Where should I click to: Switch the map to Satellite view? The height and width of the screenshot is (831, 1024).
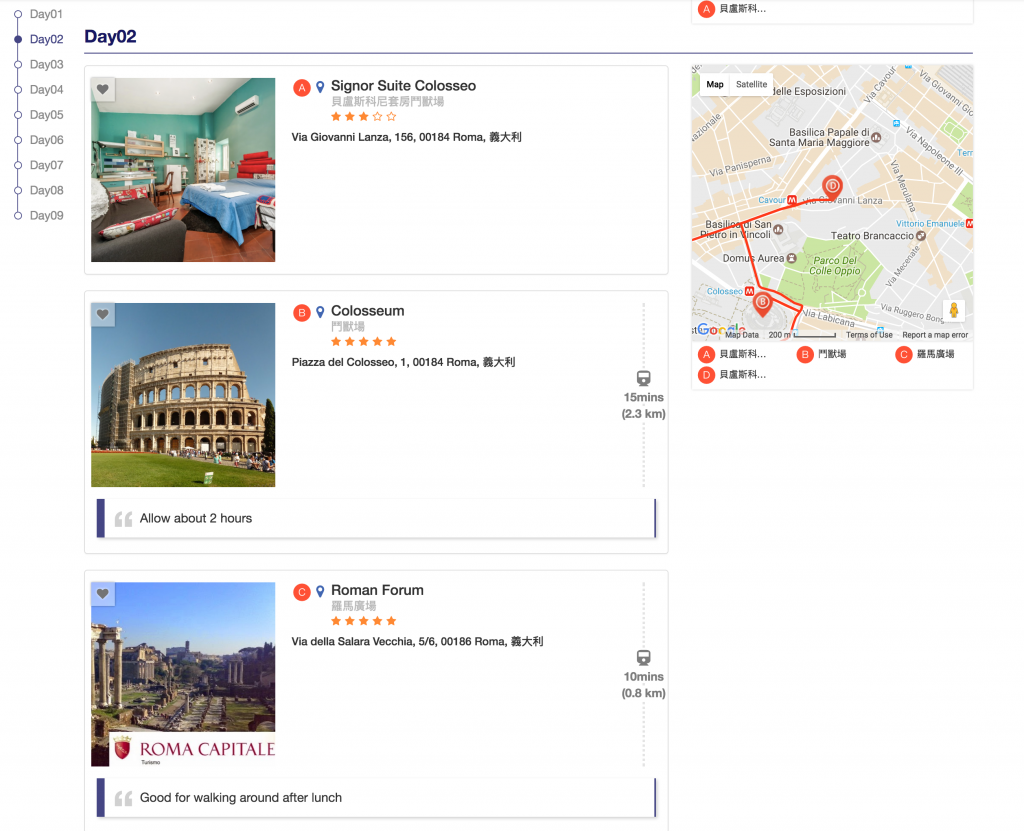tap(751, 85)
